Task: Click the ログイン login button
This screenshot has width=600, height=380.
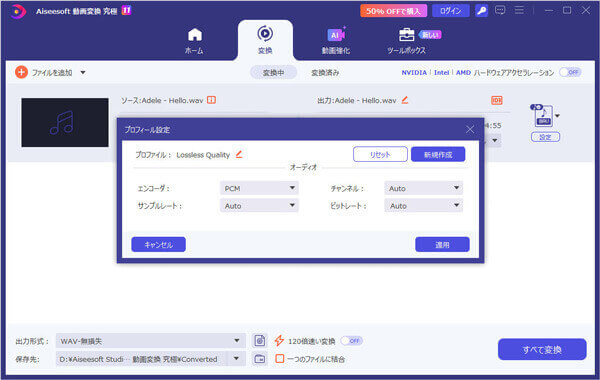Action: (x=451, y=11)
